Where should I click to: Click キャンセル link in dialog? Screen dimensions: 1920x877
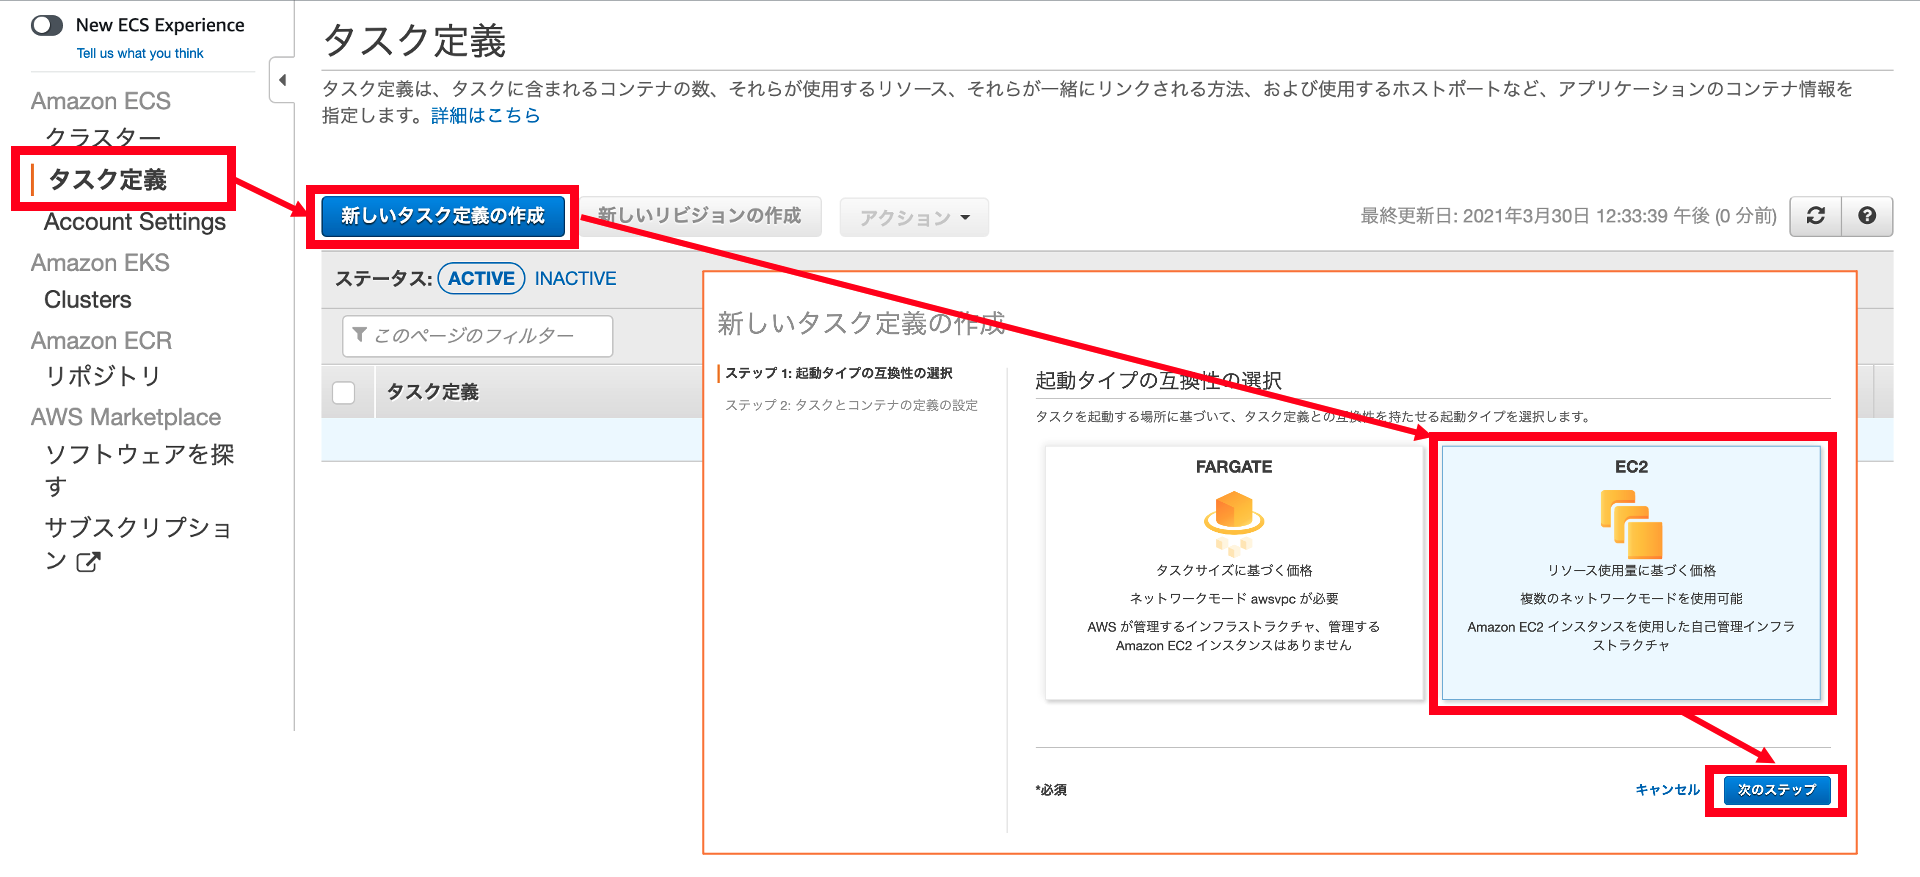1667,790
